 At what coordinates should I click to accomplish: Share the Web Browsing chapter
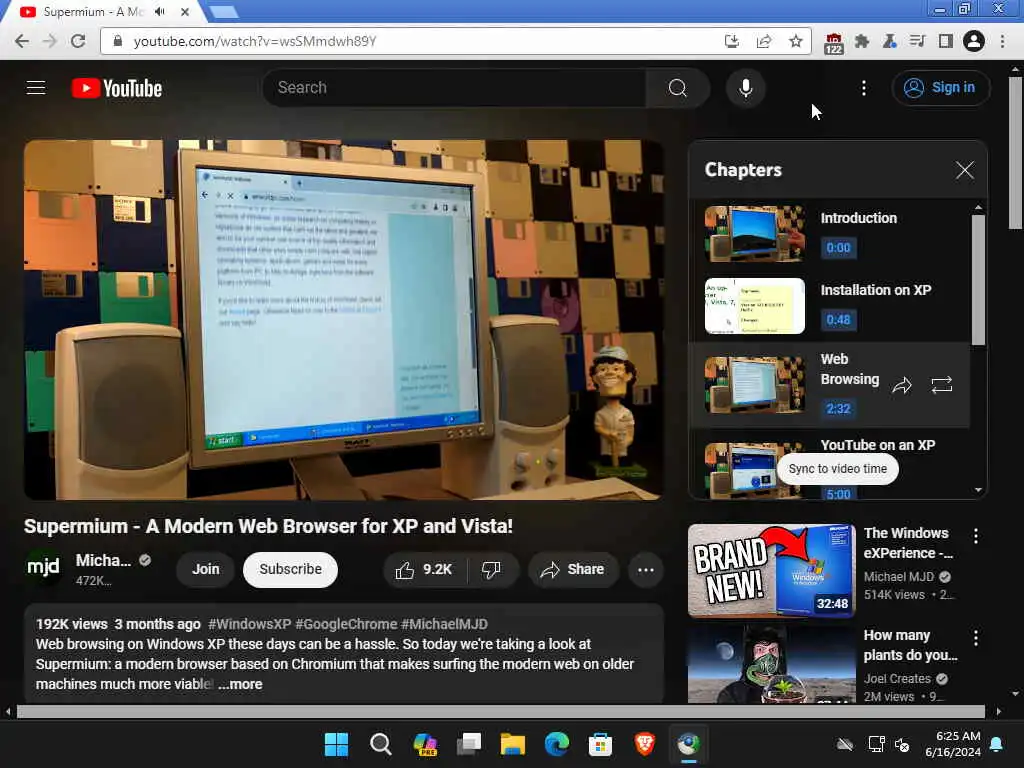902,385
